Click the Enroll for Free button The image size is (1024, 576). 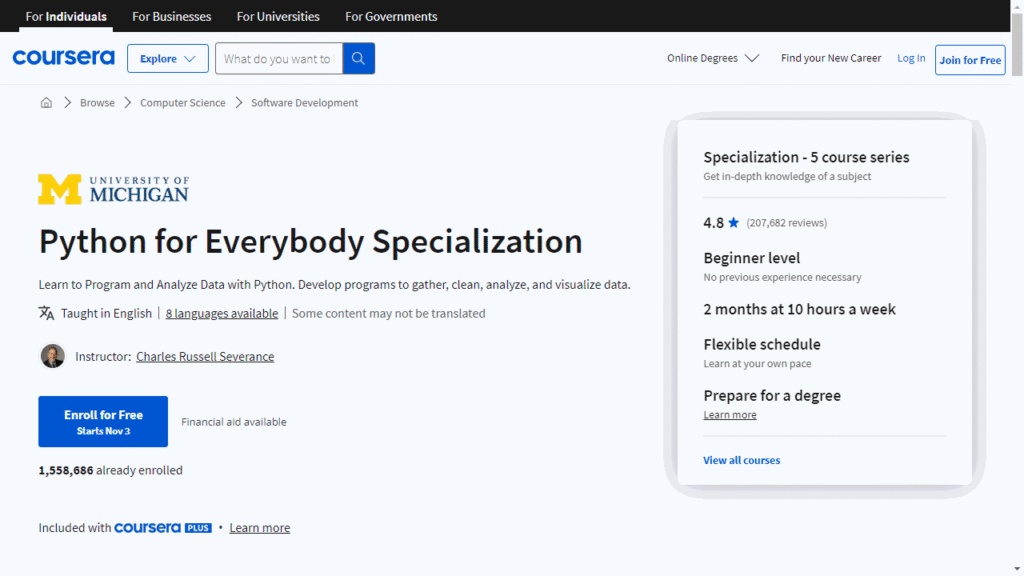(103, 421)
